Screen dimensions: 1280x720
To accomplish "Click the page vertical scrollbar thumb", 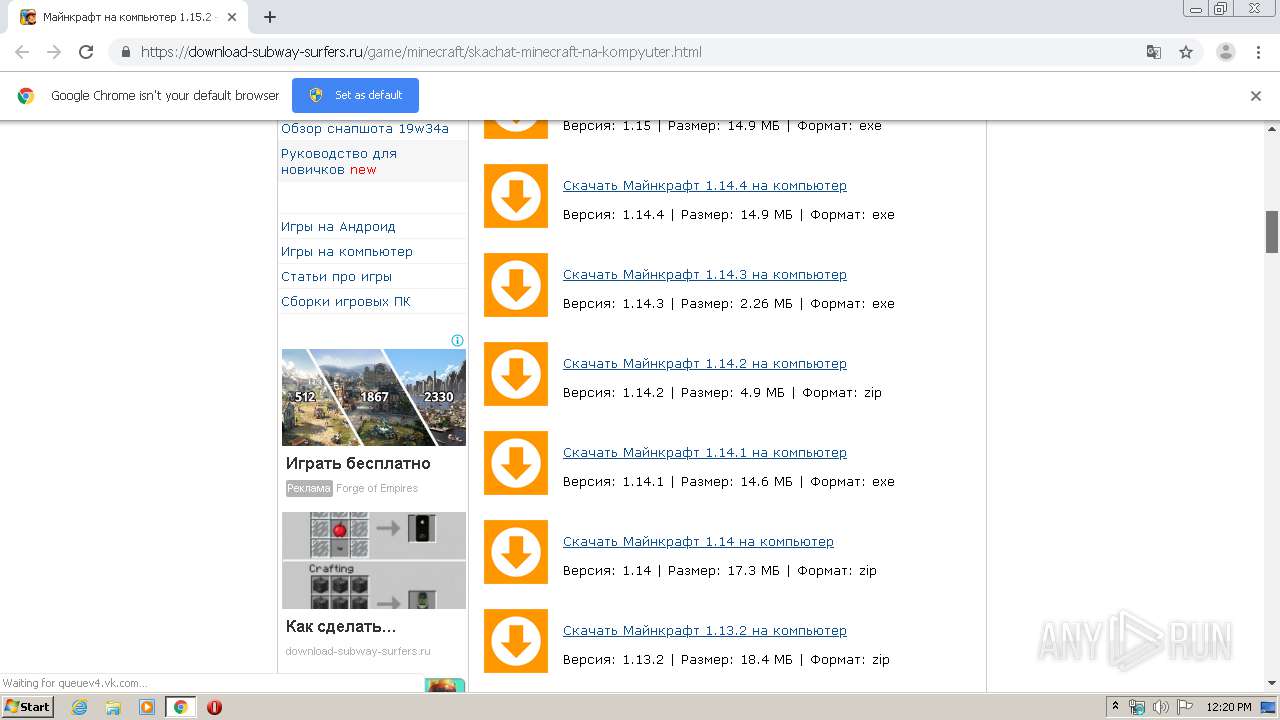I will point(1272,232).
